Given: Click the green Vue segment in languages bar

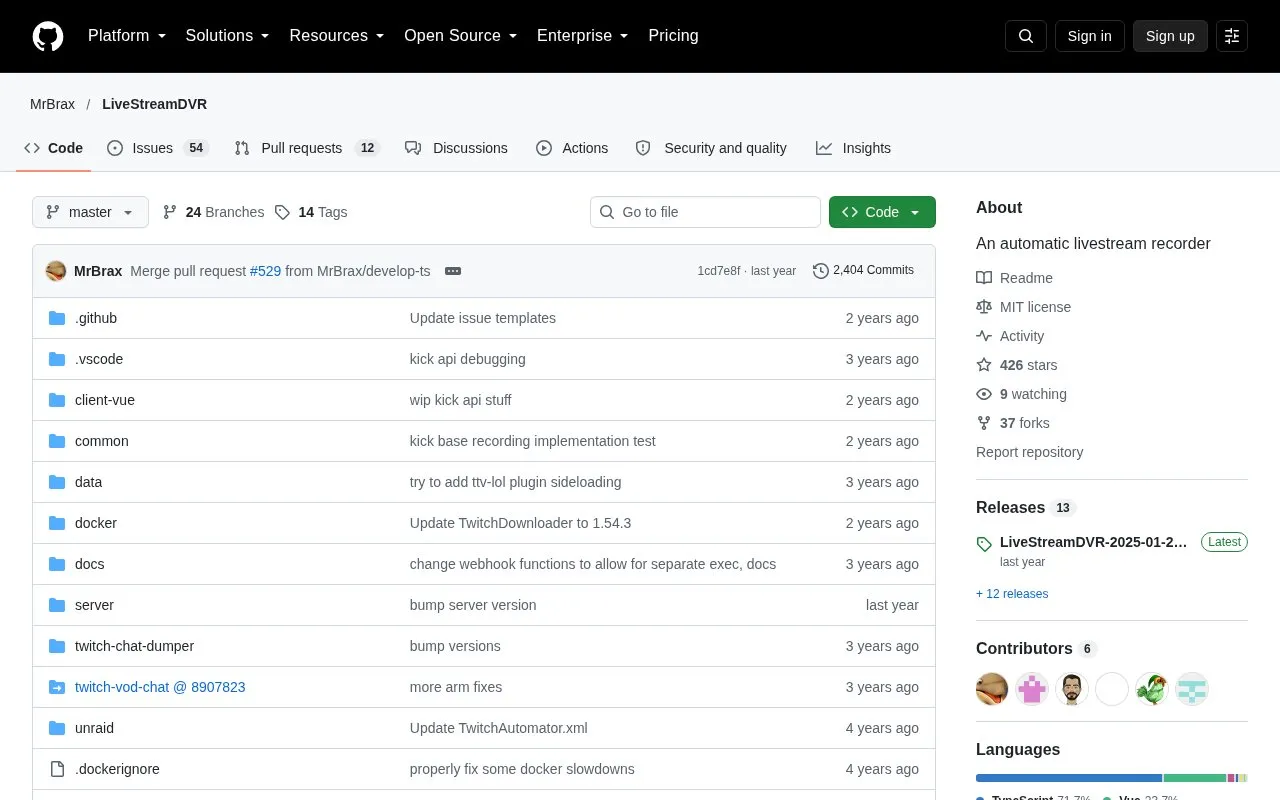Looking at the screenshot, I should coord(1195,778).
